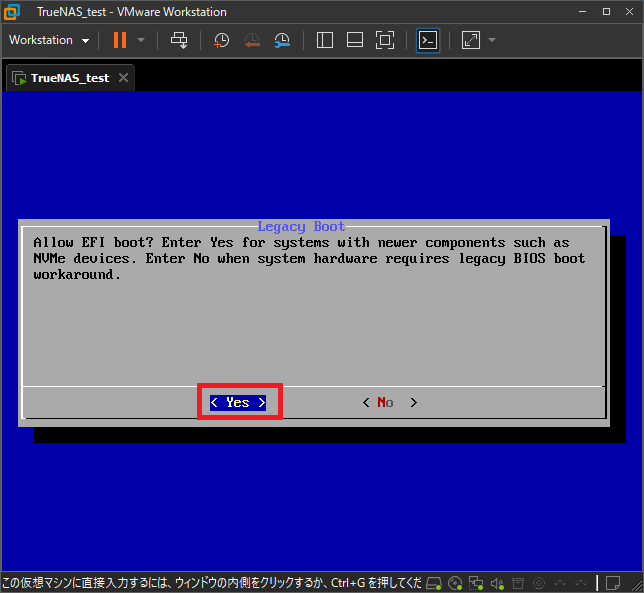Open the message log note icon
Screen dimensions: 644x593
pos(613,583)
